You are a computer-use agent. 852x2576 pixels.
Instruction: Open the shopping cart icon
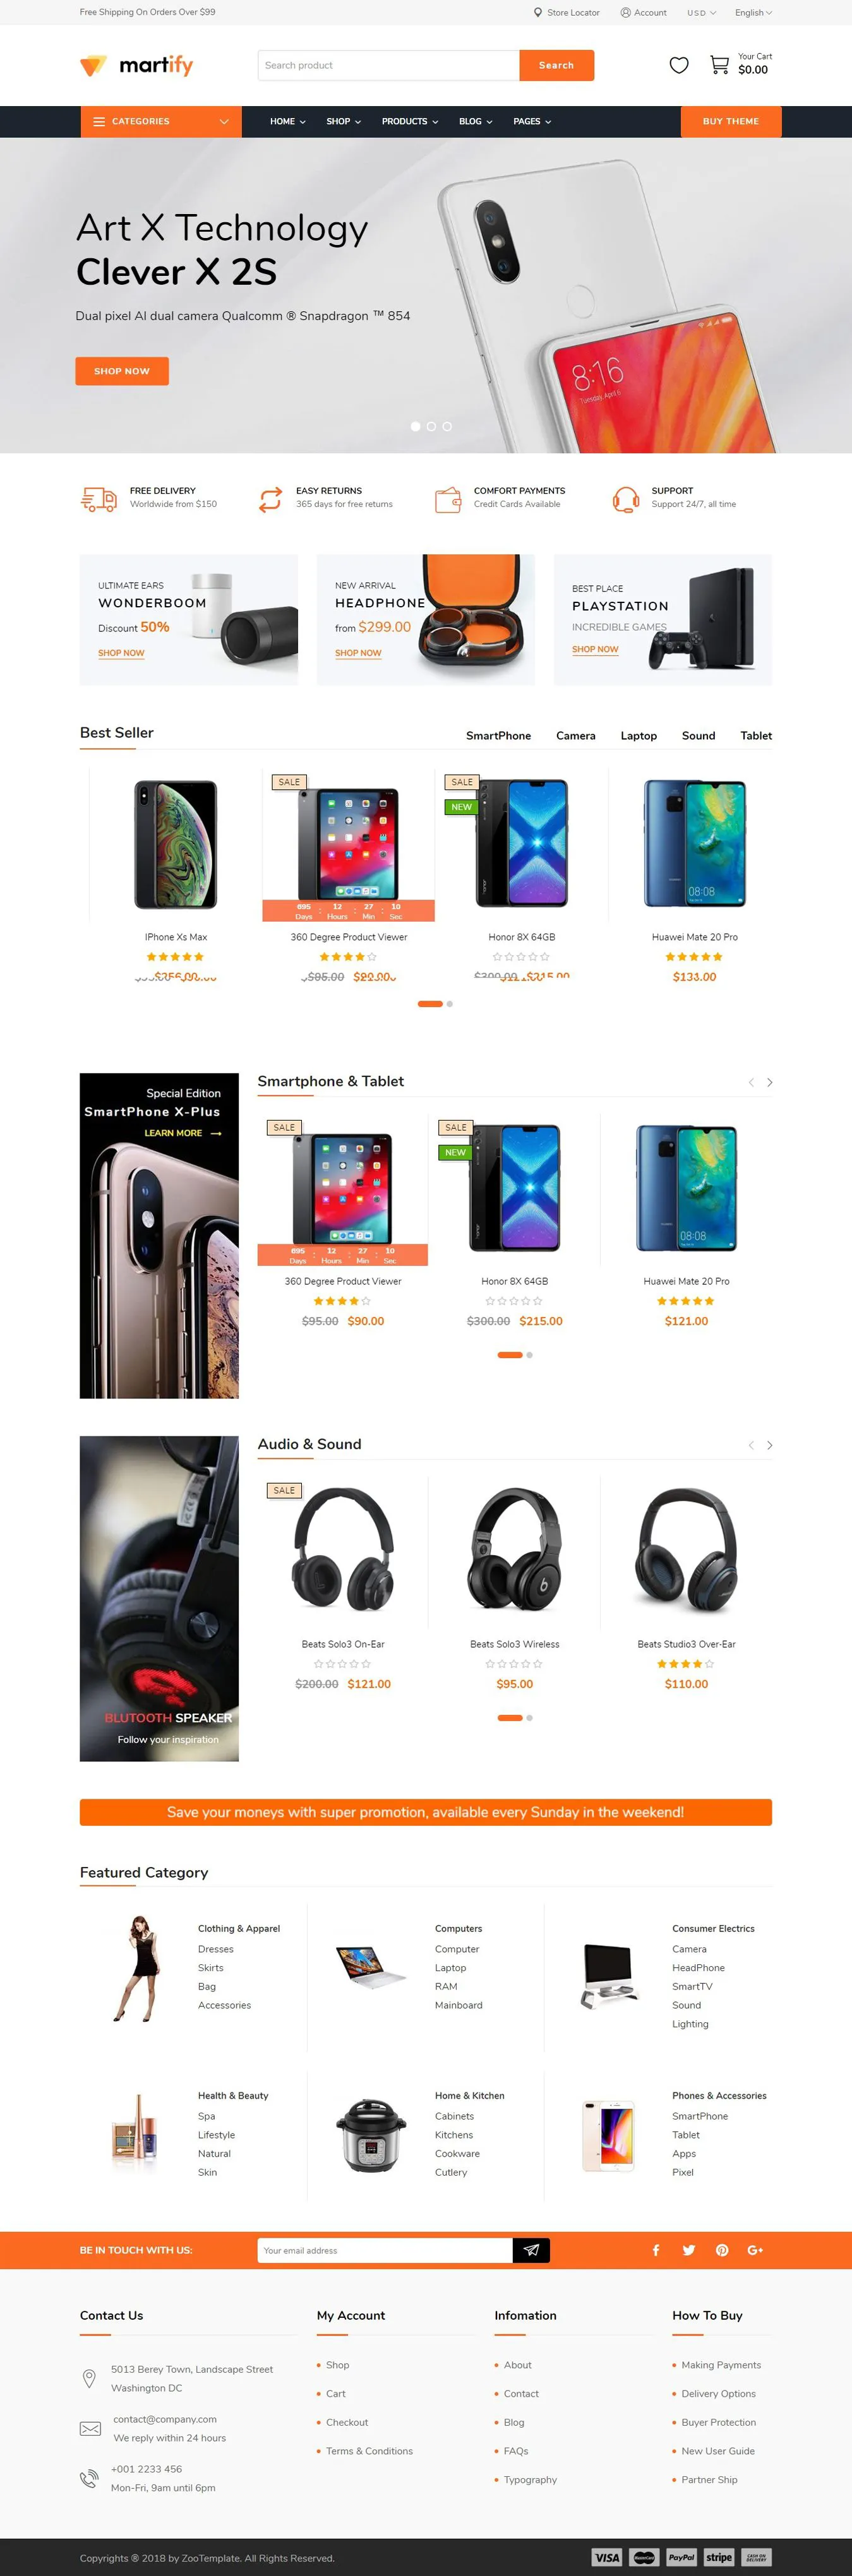(719, 65)
